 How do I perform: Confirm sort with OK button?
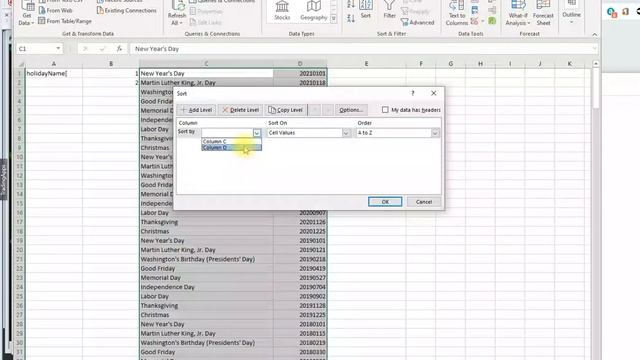click(385, 202)
